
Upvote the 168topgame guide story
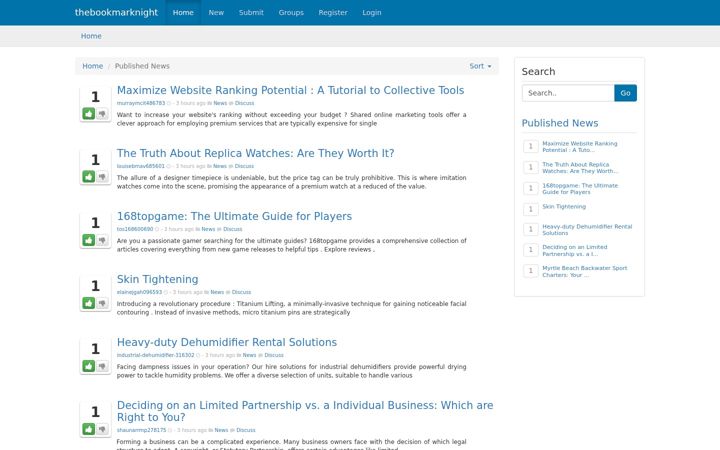coord(89,240)
